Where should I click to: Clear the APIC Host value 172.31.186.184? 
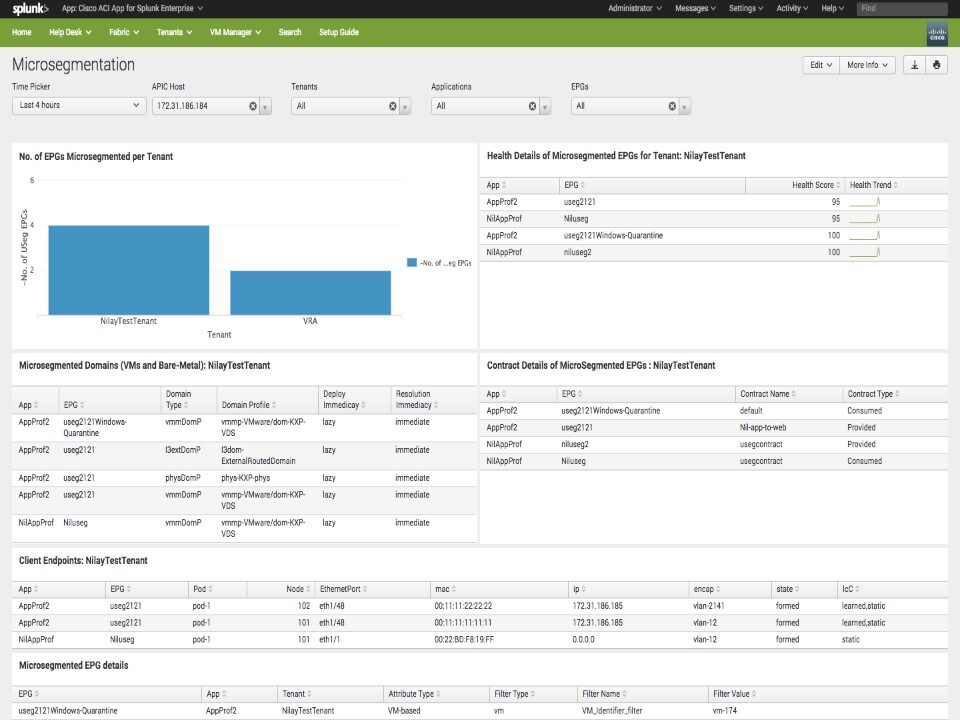pos(253,106)
